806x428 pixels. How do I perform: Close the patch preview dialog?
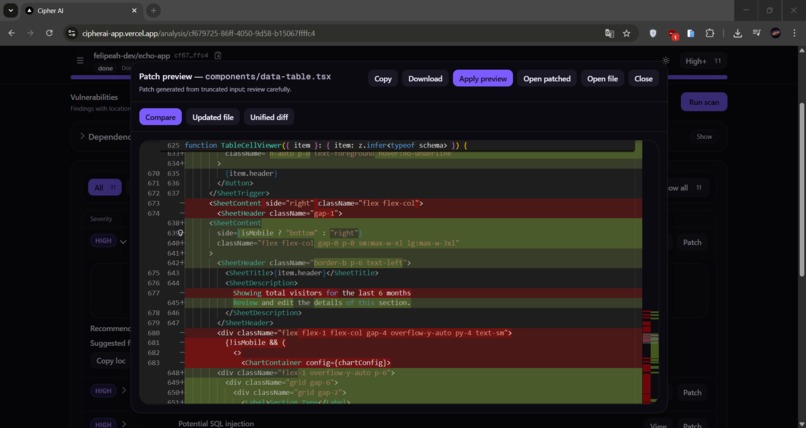point(643,79)
